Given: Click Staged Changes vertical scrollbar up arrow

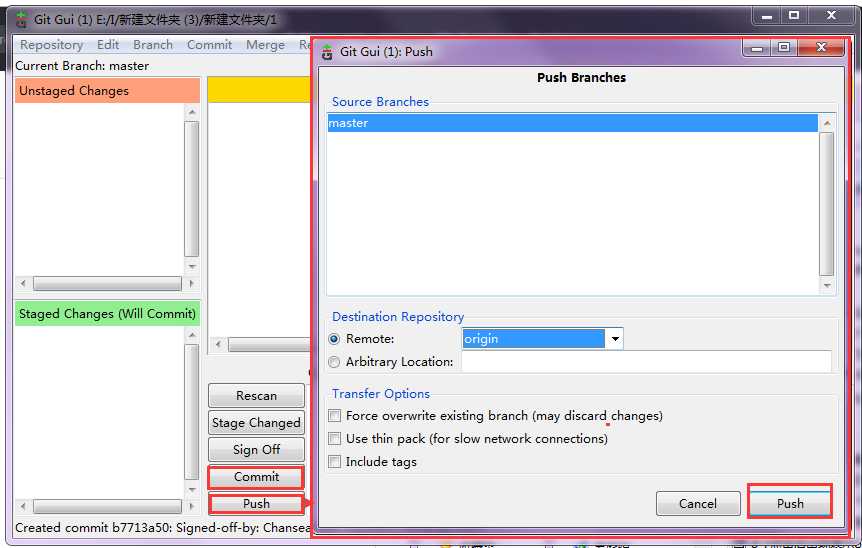Looking at the screenshot, I should (x=192, y=335).
